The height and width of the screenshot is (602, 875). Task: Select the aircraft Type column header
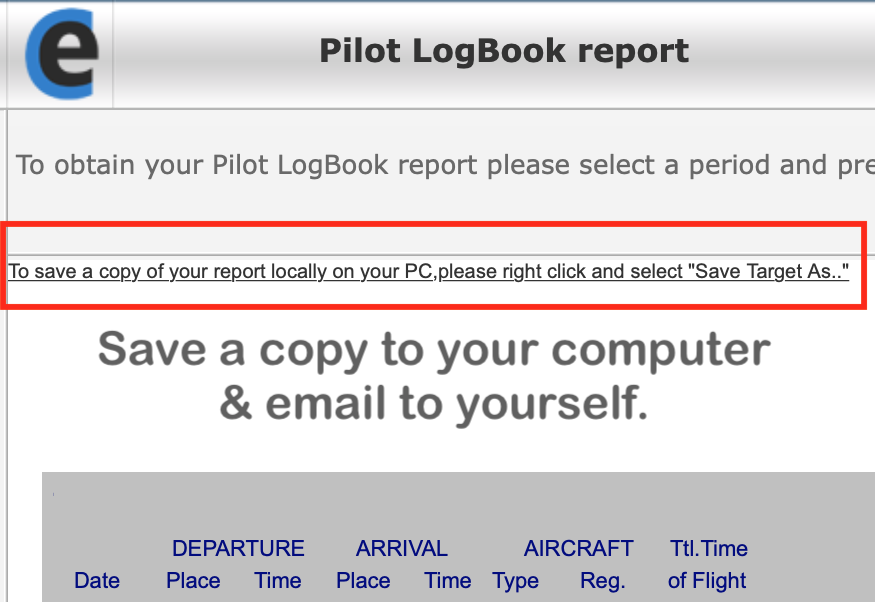pyautogui.click(x=515, y=580)
